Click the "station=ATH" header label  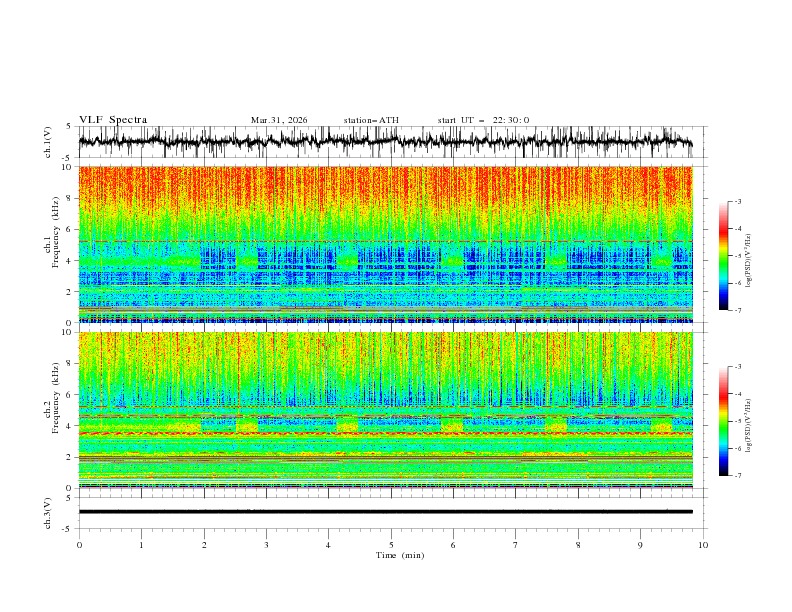[x=371, y=120]
